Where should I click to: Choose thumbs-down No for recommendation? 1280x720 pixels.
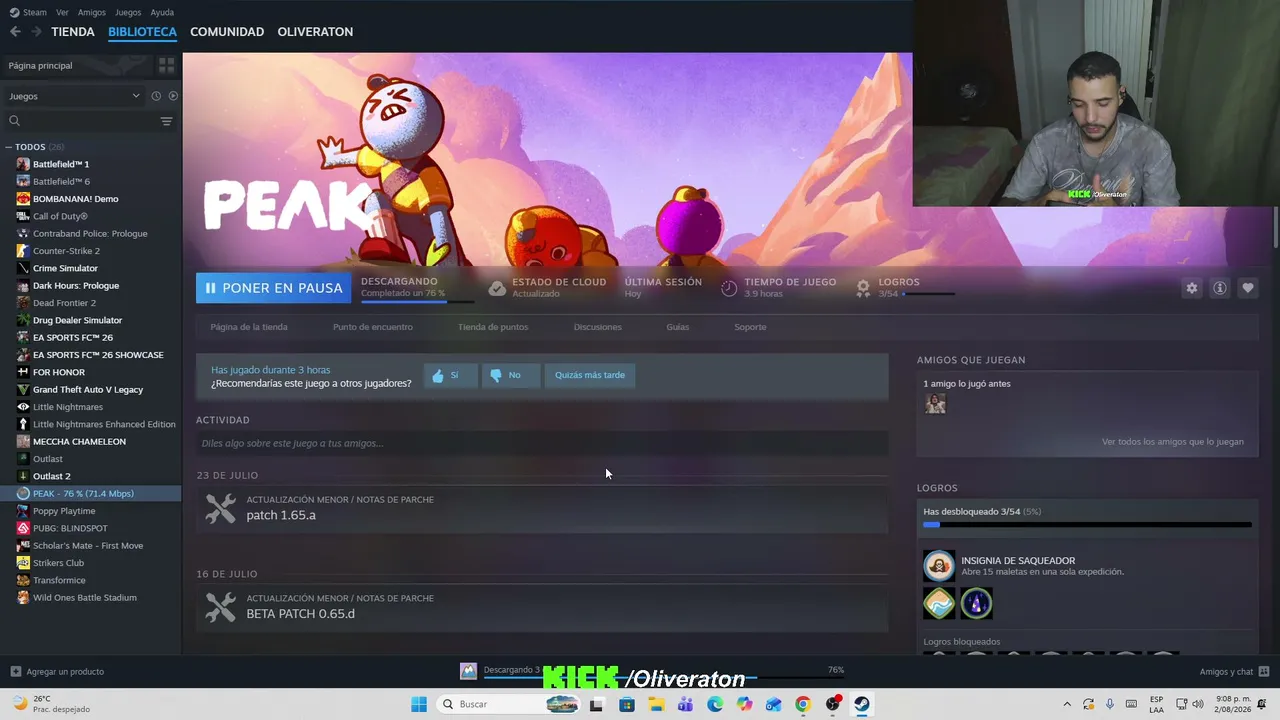click(x=510, y=375)
